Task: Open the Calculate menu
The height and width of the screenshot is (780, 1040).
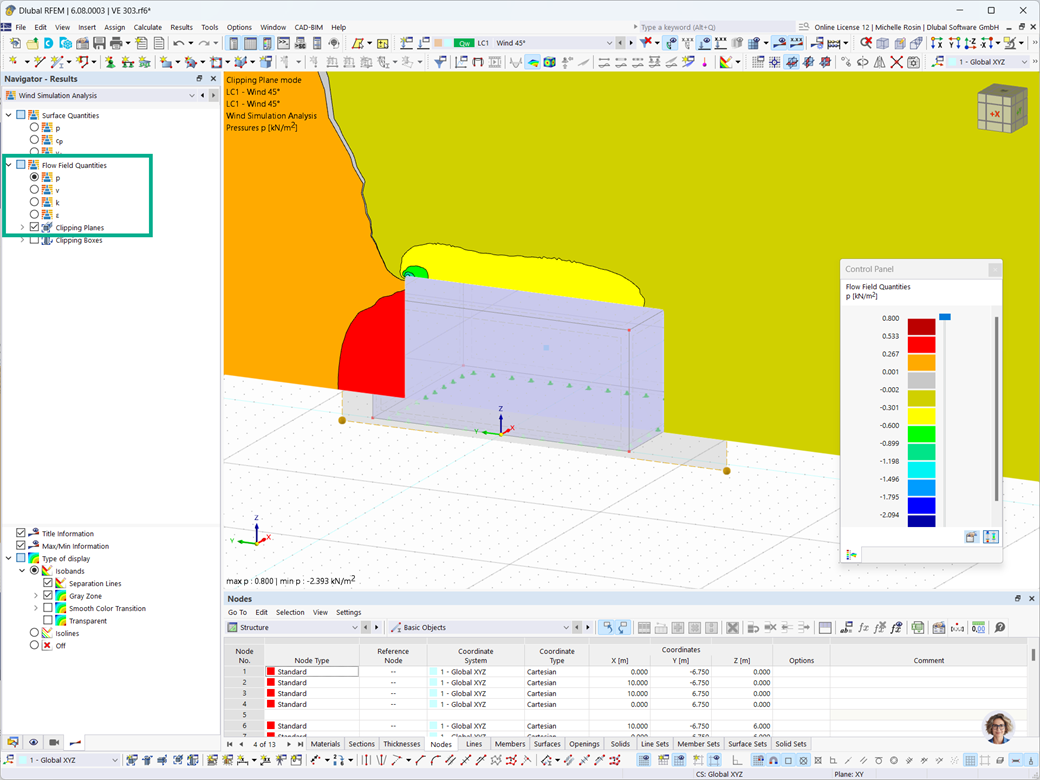Action: [147, 27]
